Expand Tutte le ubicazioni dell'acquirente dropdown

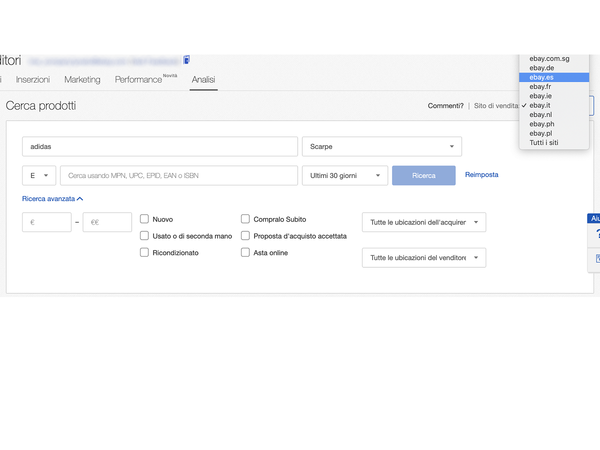pyautogui.click(x=424, y=222)
